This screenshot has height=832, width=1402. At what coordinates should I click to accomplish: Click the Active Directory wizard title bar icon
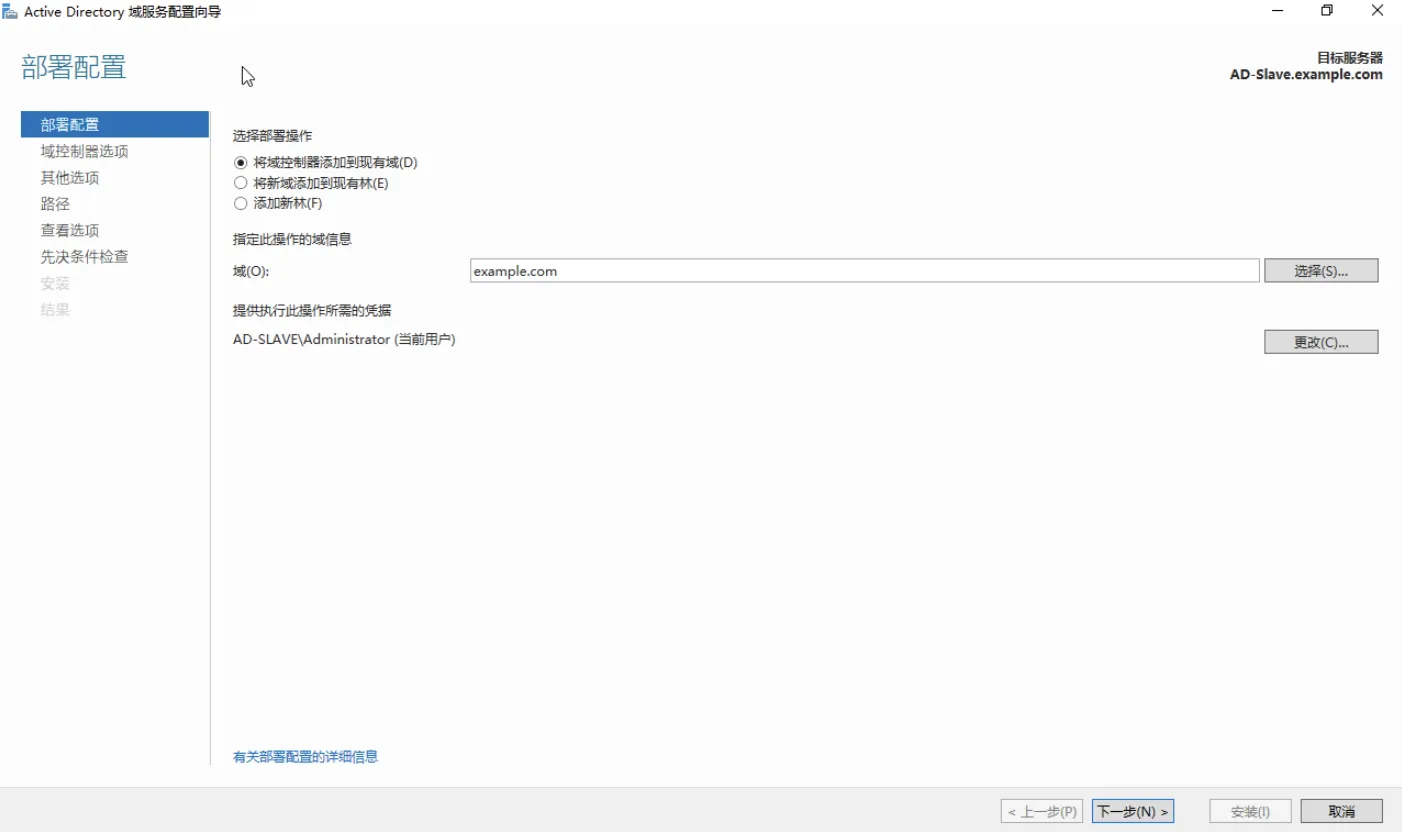click(10, 11)
